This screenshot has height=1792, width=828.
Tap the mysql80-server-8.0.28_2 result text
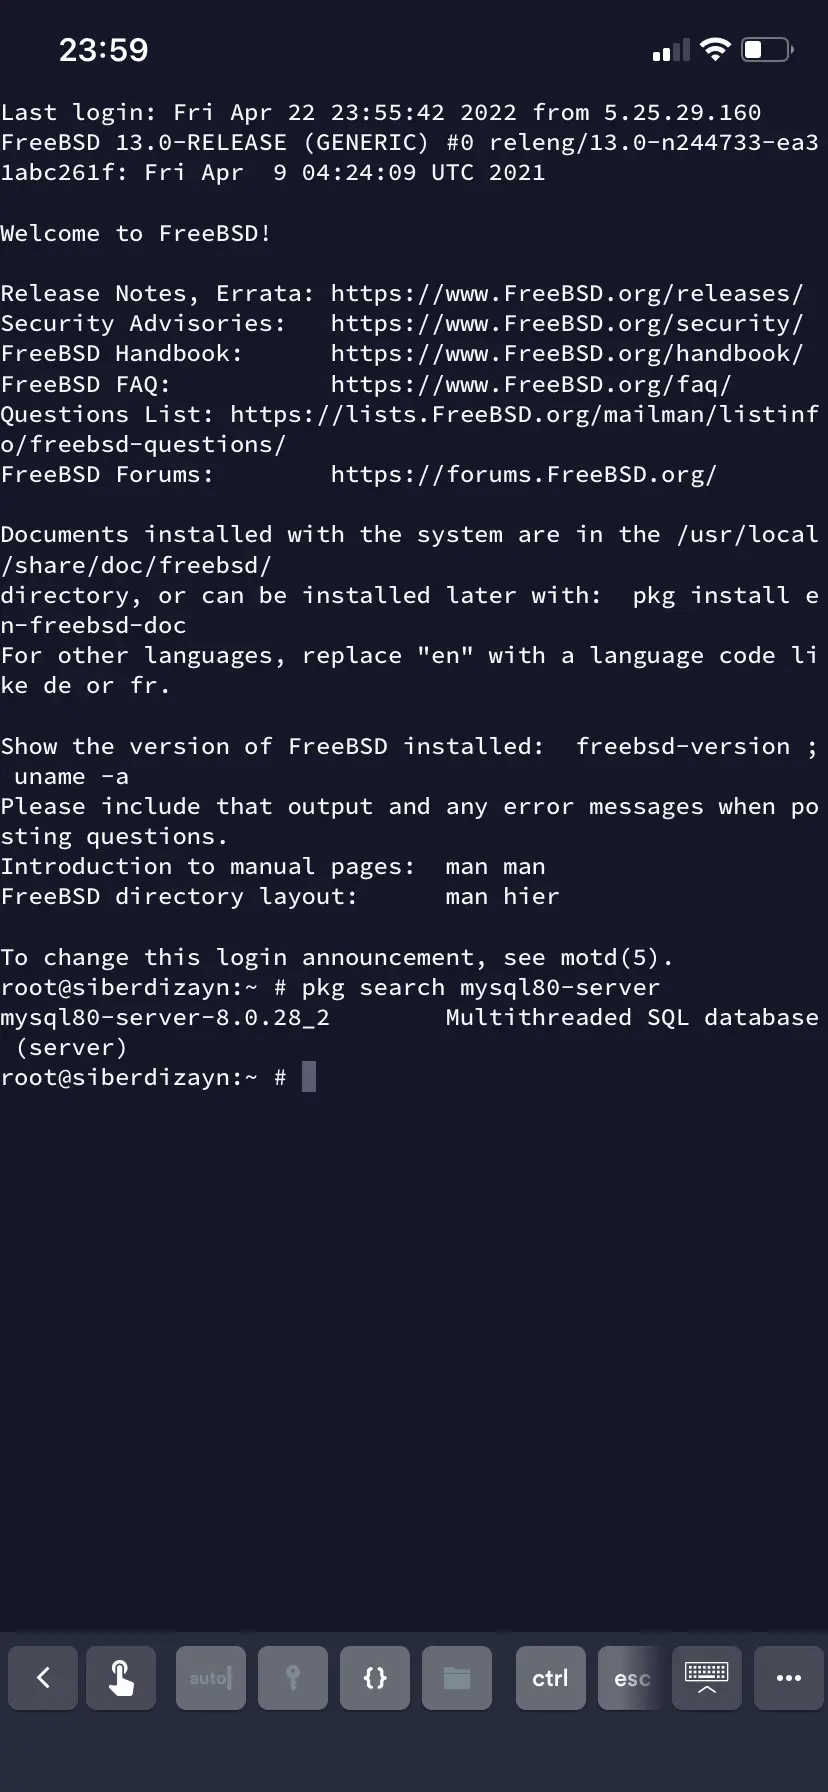[165, 1017]
